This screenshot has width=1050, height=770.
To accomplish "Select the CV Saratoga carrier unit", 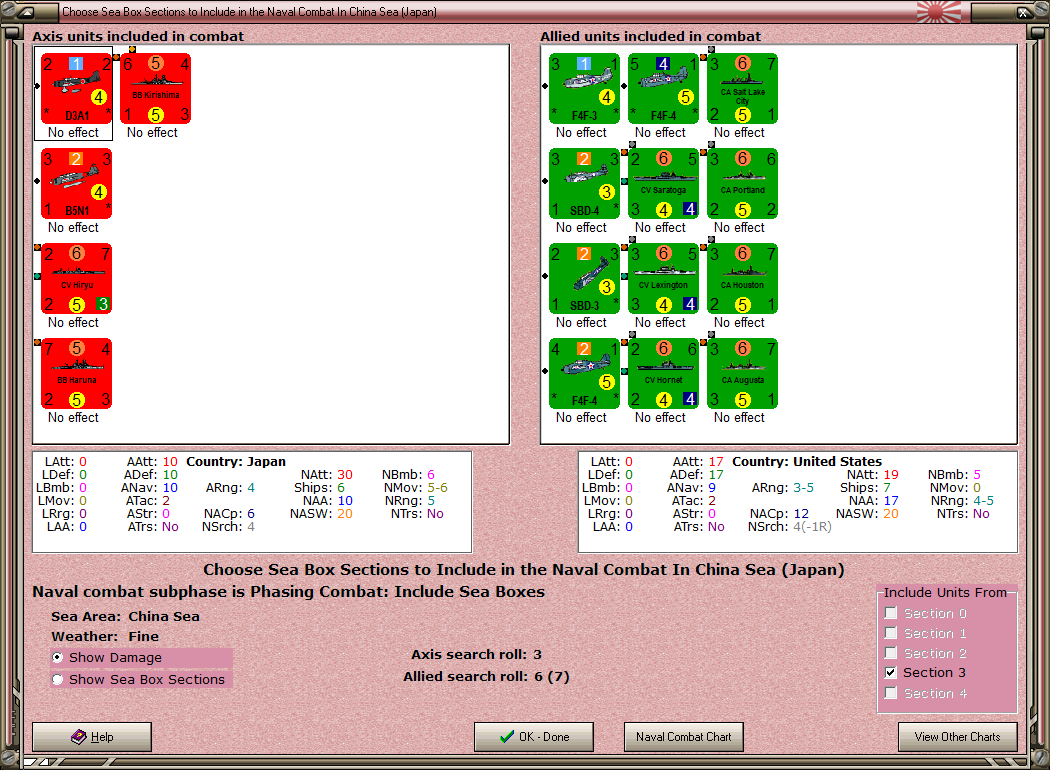I will 664,184.
